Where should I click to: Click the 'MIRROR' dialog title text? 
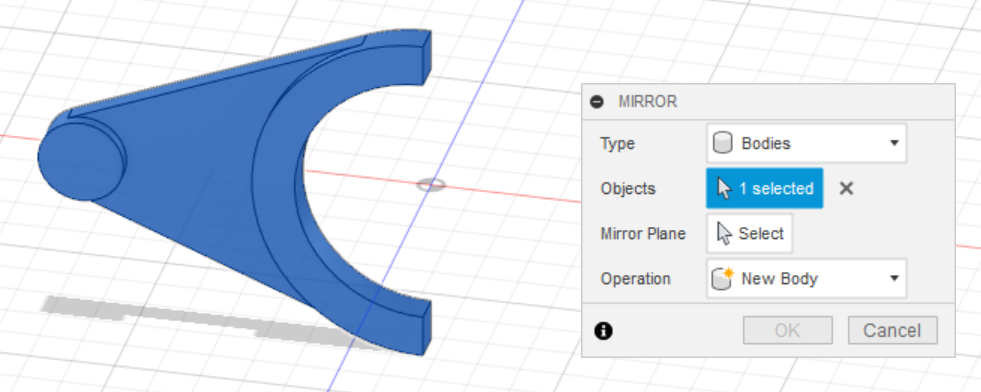[x=648, y=102]
